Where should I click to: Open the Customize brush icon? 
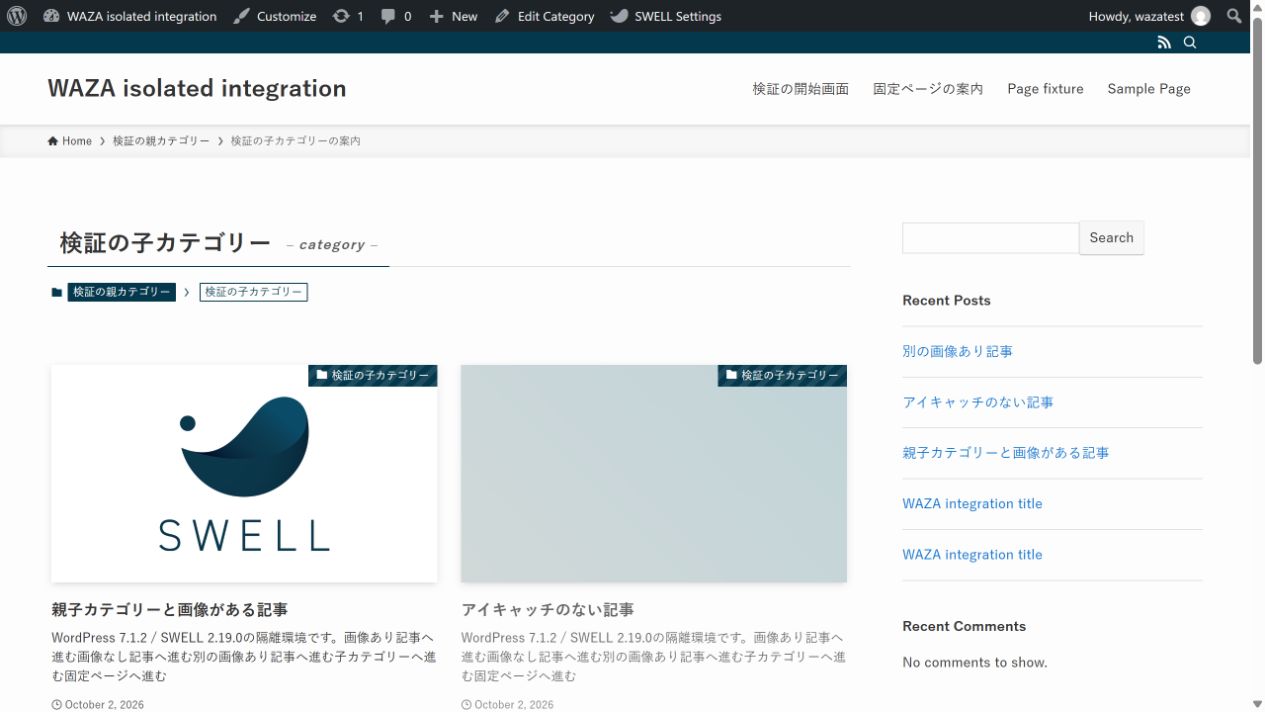[x=242, y=16]
